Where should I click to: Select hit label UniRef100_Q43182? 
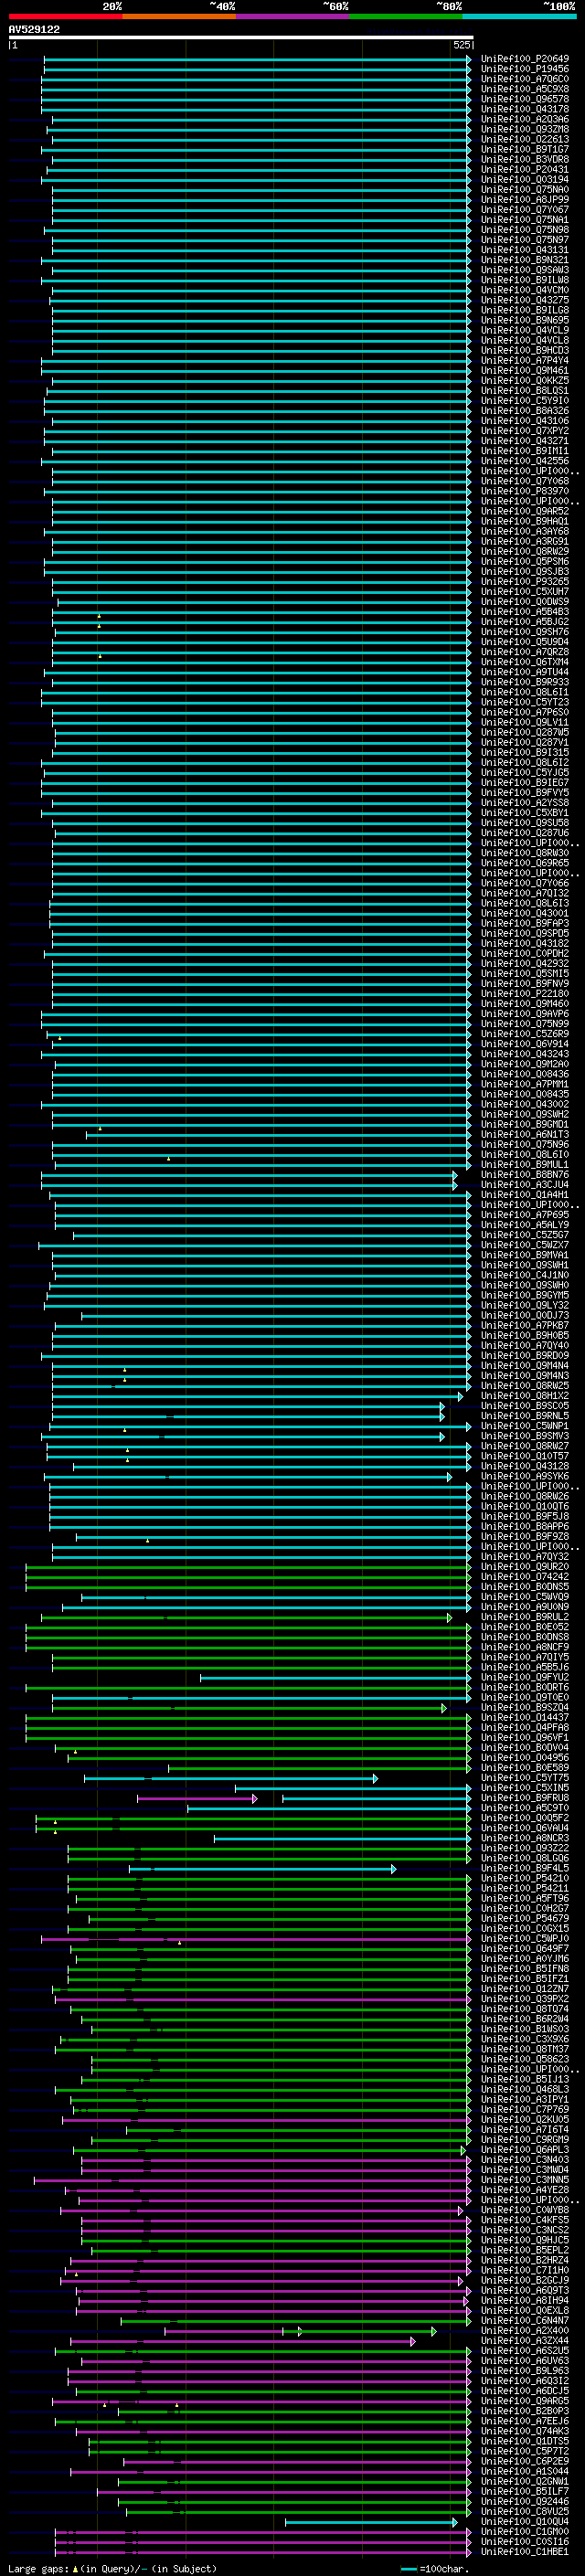pos(525,944)
